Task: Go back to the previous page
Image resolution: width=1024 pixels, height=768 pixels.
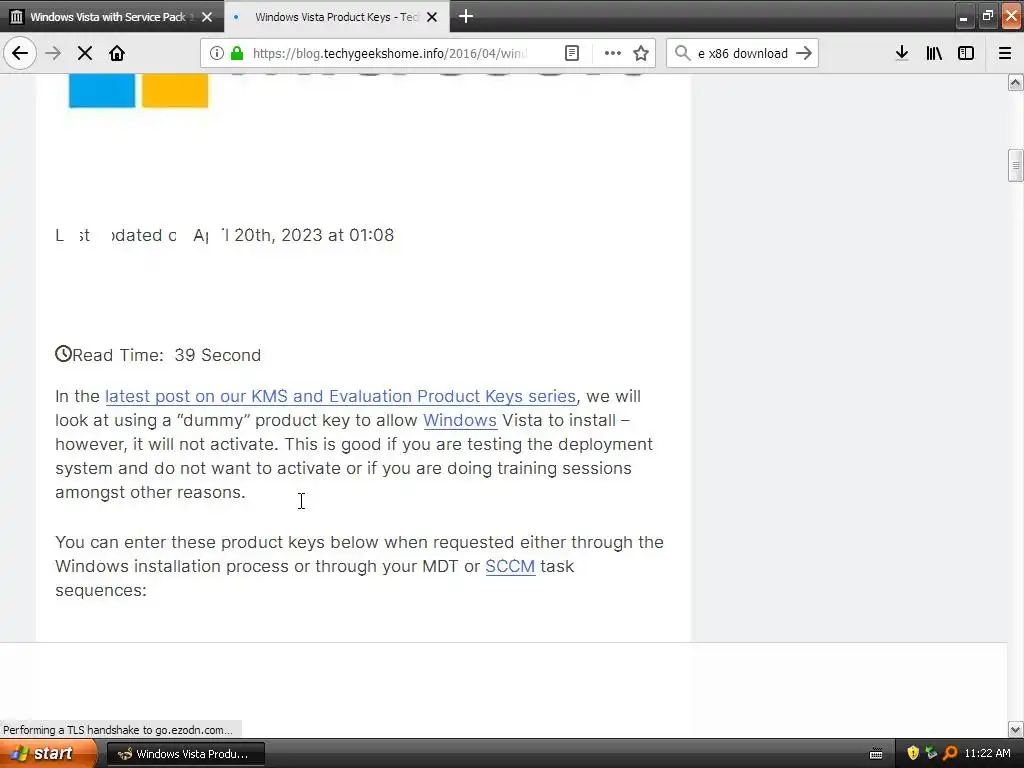Action: coord(20,53)
